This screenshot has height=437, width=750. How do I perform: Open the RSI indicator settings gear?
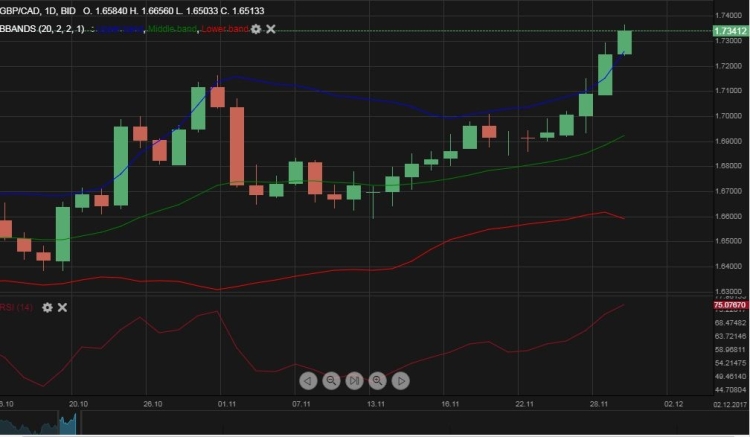coord(46,307)
